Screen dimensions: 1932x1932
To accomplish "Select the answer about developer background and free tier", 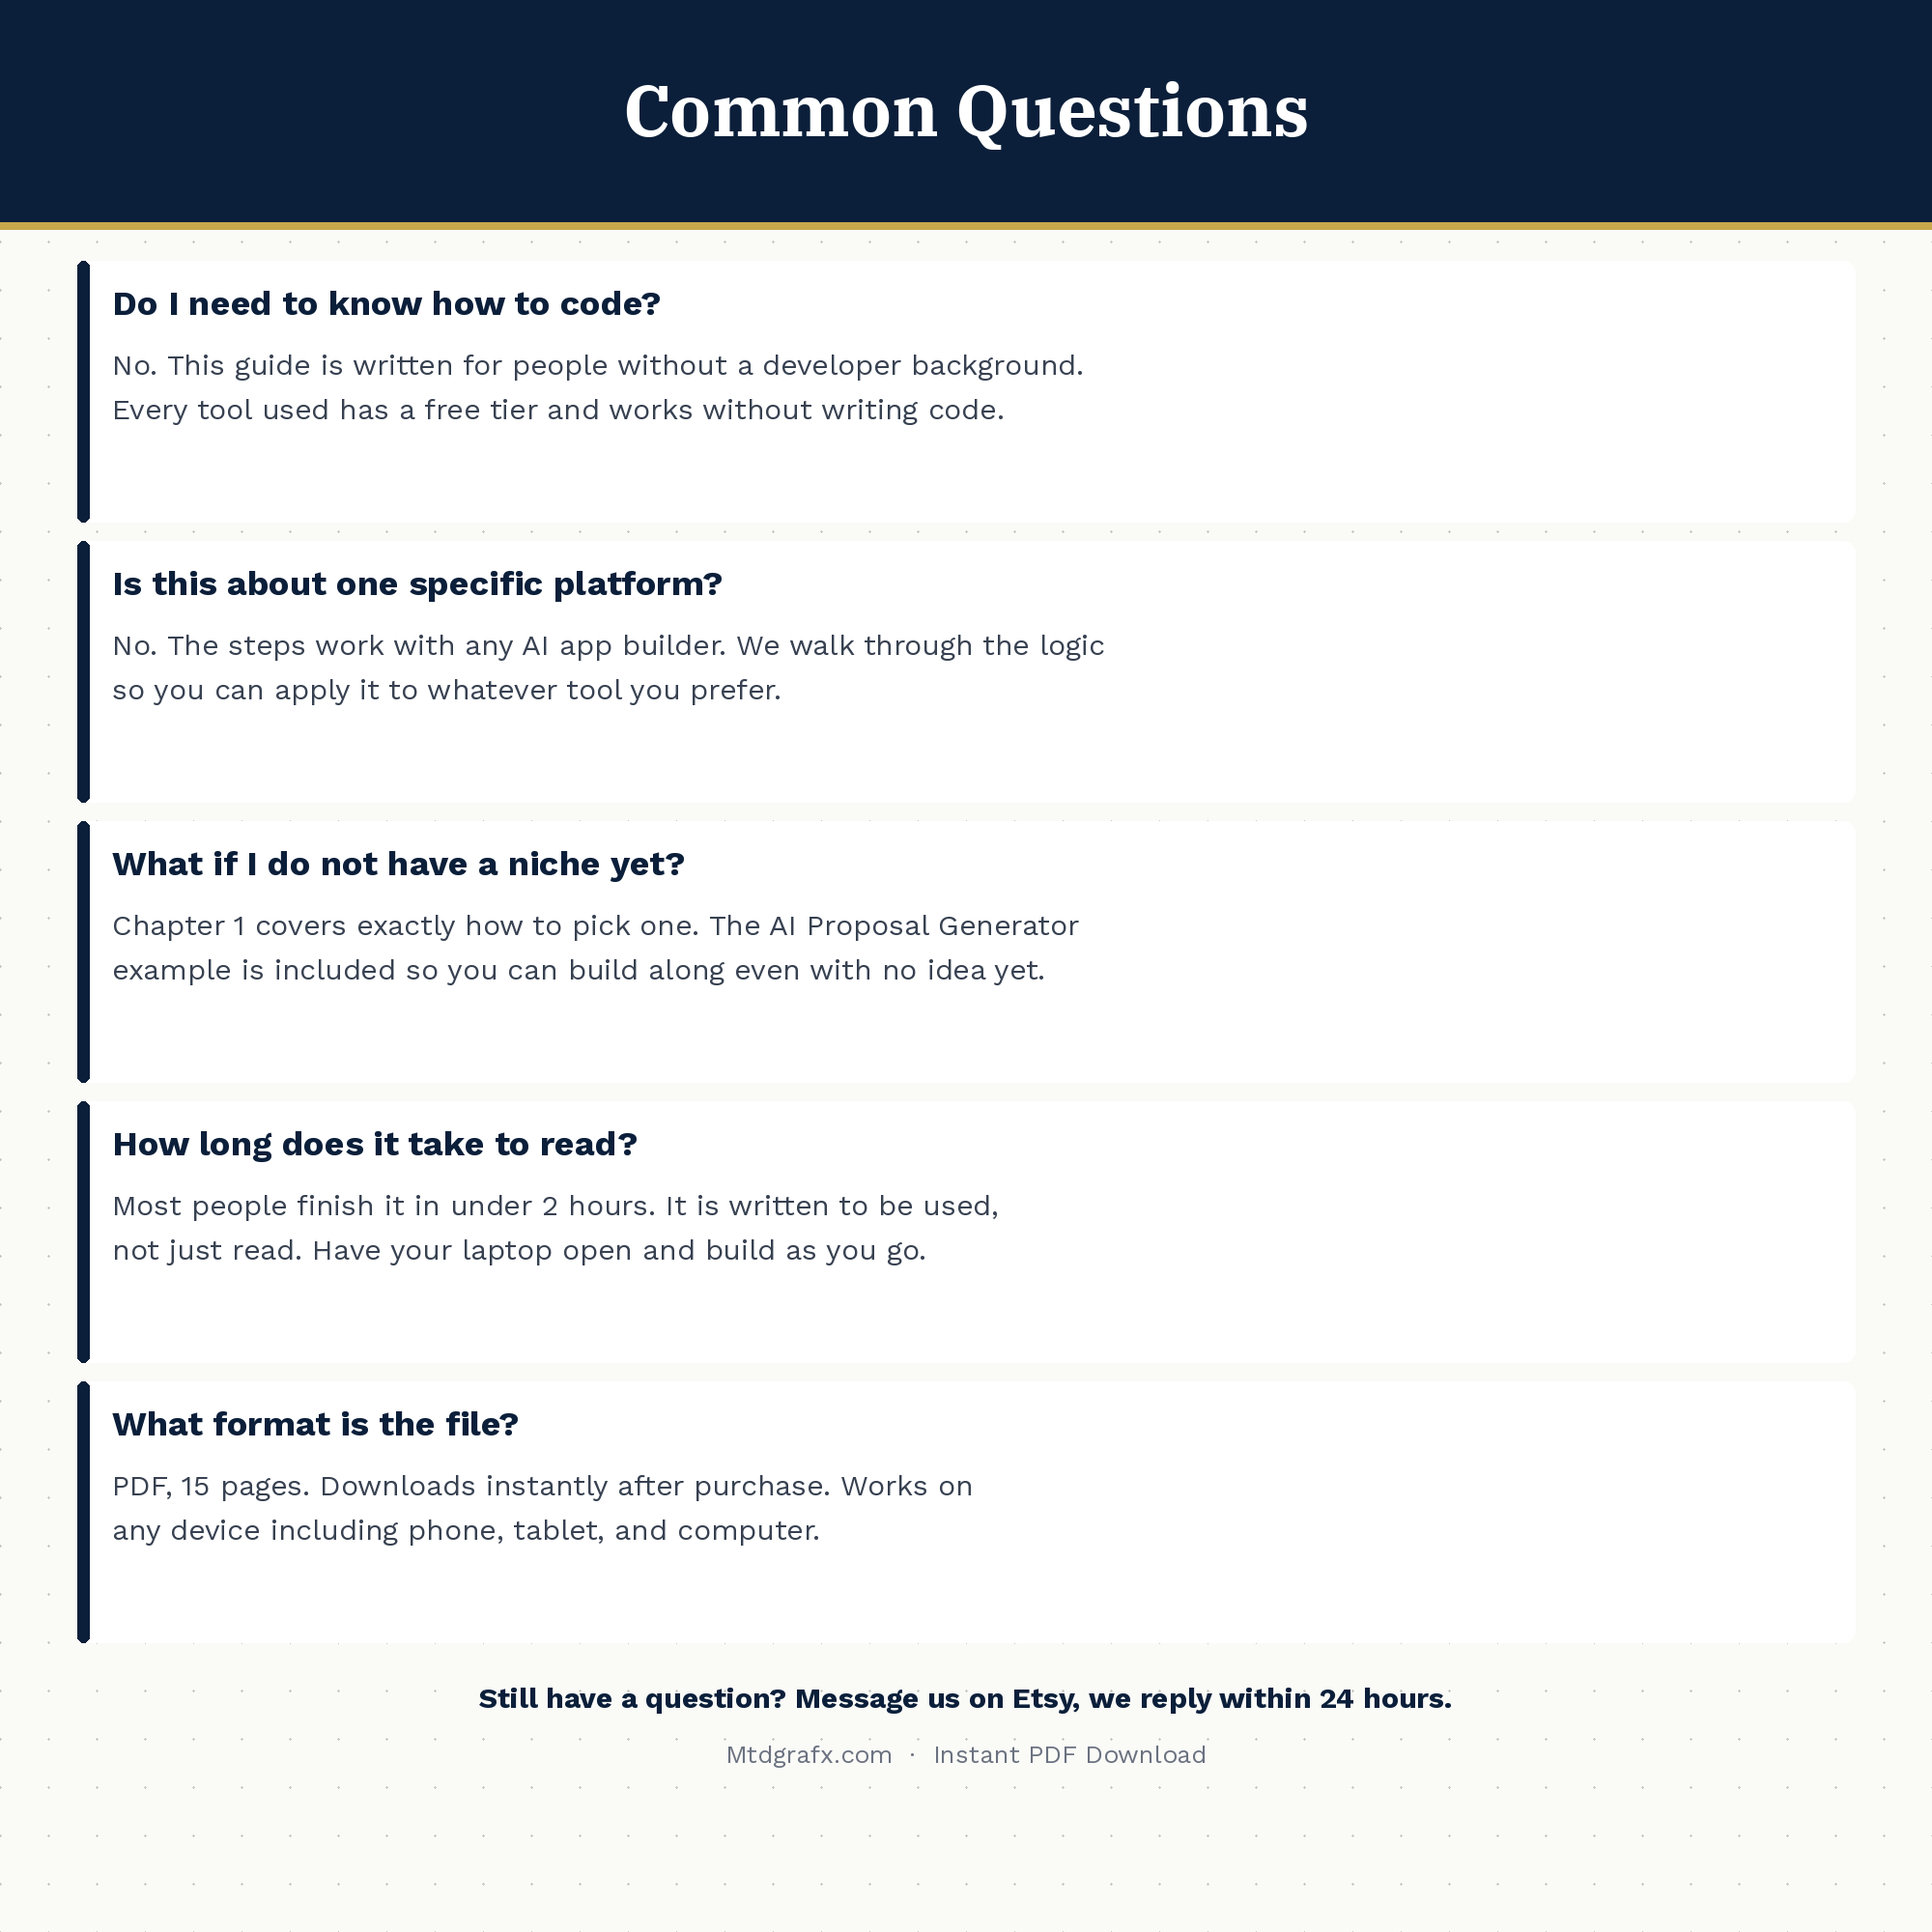I will [597, 388].
